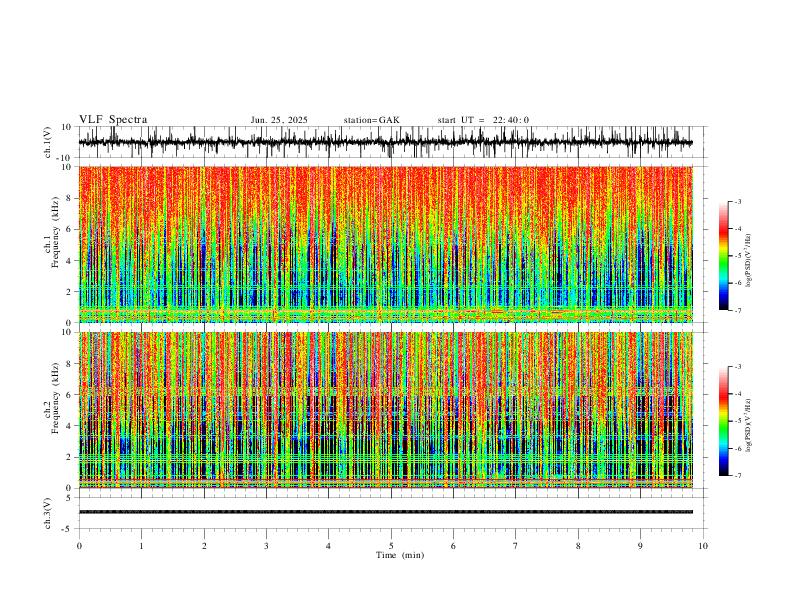Image resolution: width=792 pixels, height=612 pixels.
Task: Click the "station=GAK" header label
Action: pos(371,120)
